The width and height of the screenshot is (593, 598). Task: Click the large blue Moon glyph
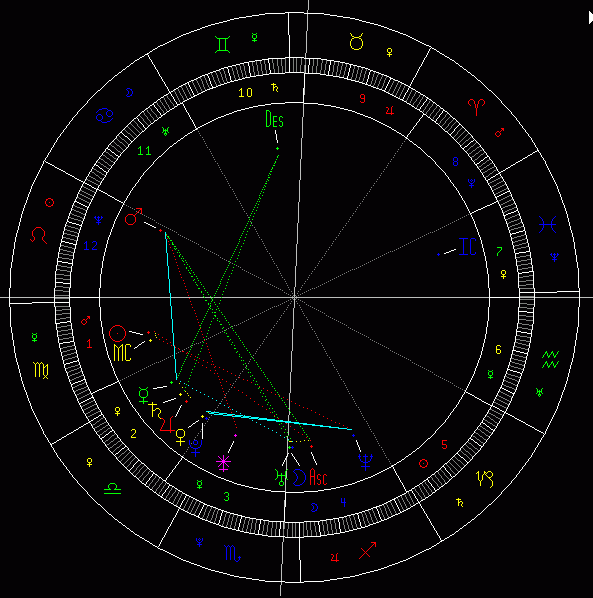pos(299,477)
